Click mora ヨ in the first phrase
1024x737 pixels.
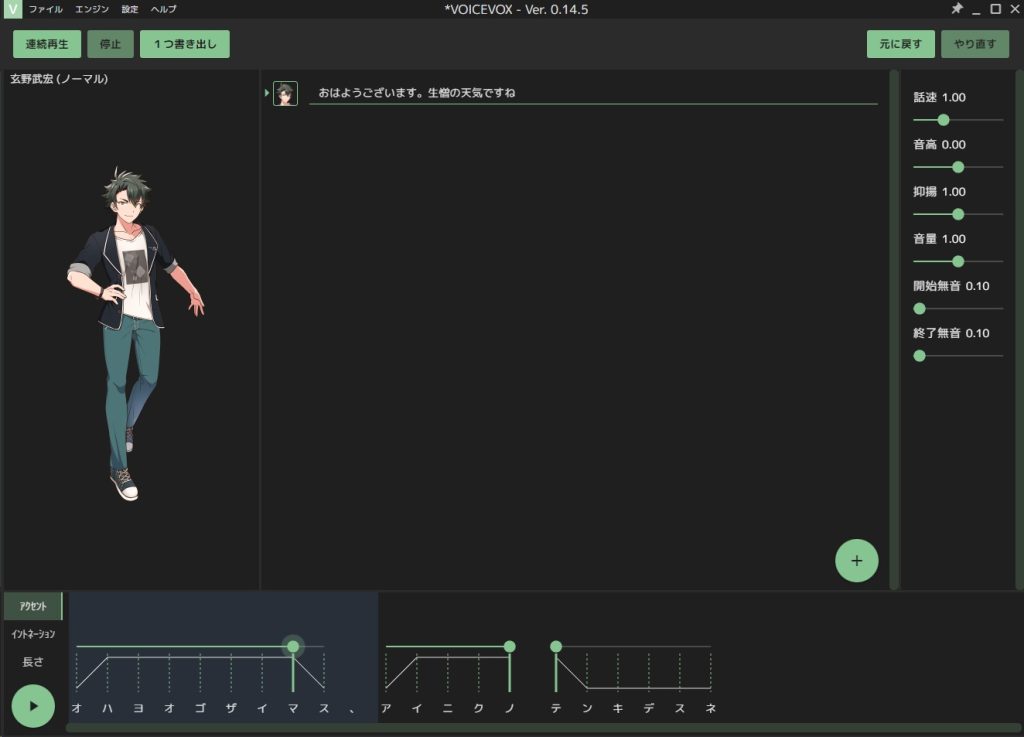[x=138, y=708]
